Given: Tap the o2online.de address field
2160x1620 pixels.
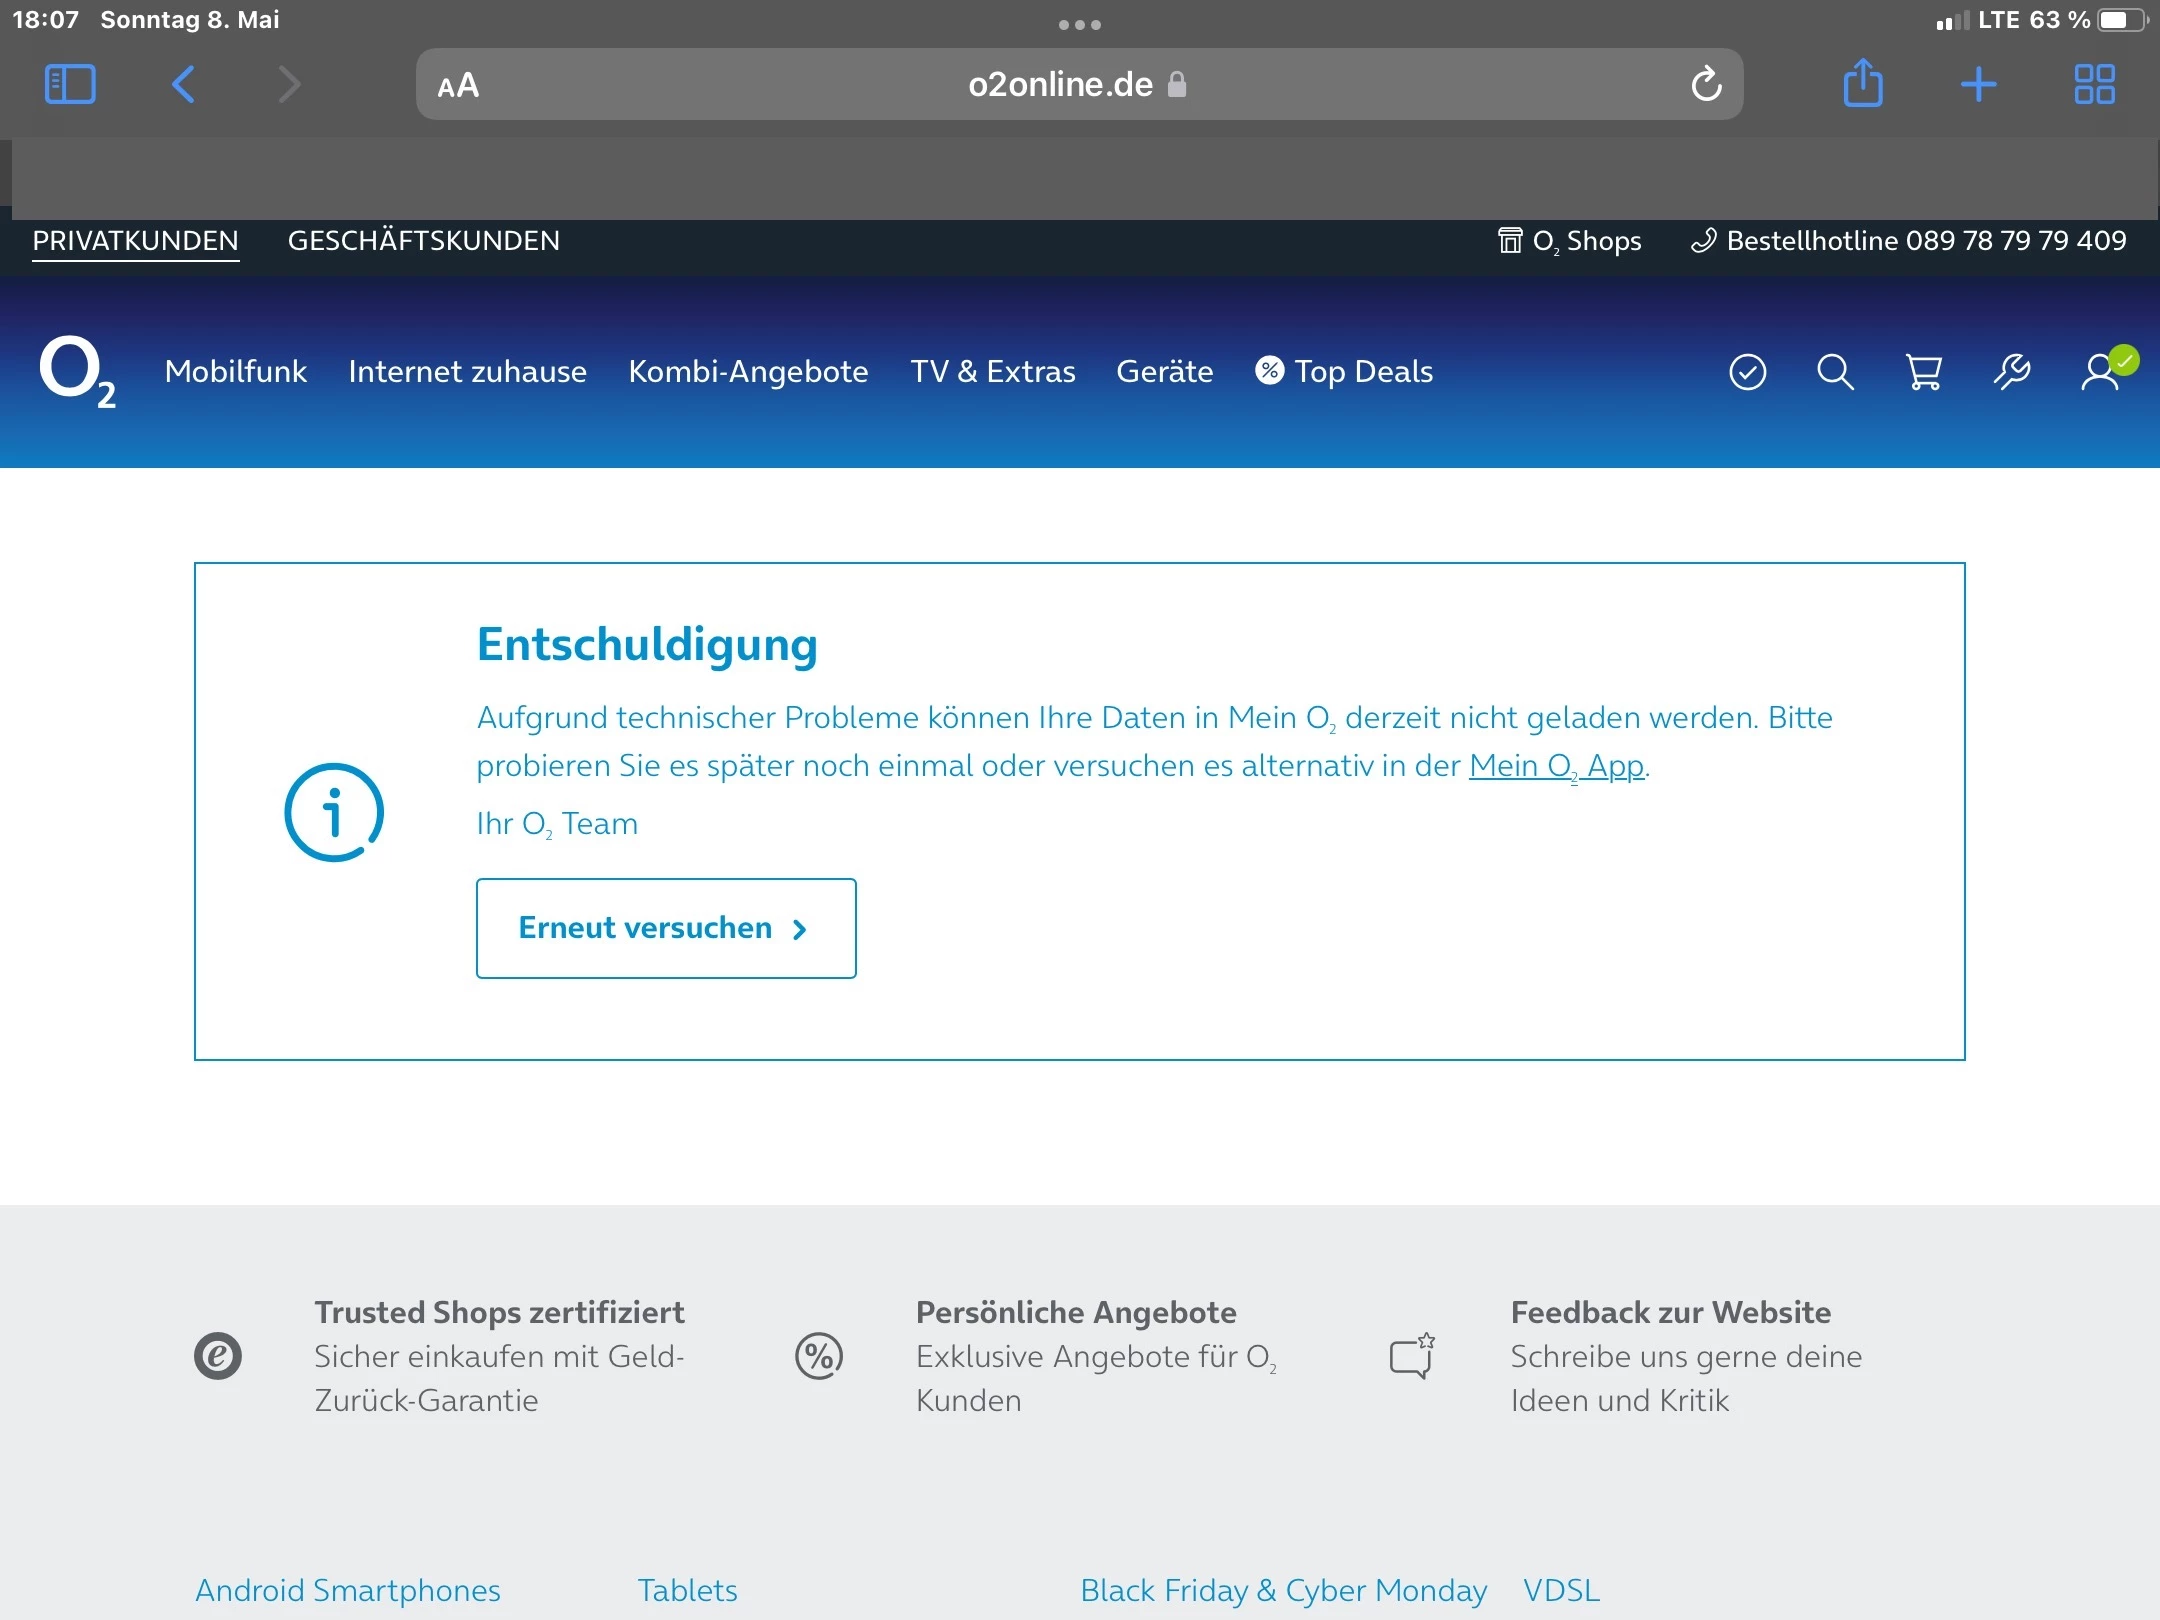Looking at the screenshot, I should pyautogui.click(x=1060, y=85).
